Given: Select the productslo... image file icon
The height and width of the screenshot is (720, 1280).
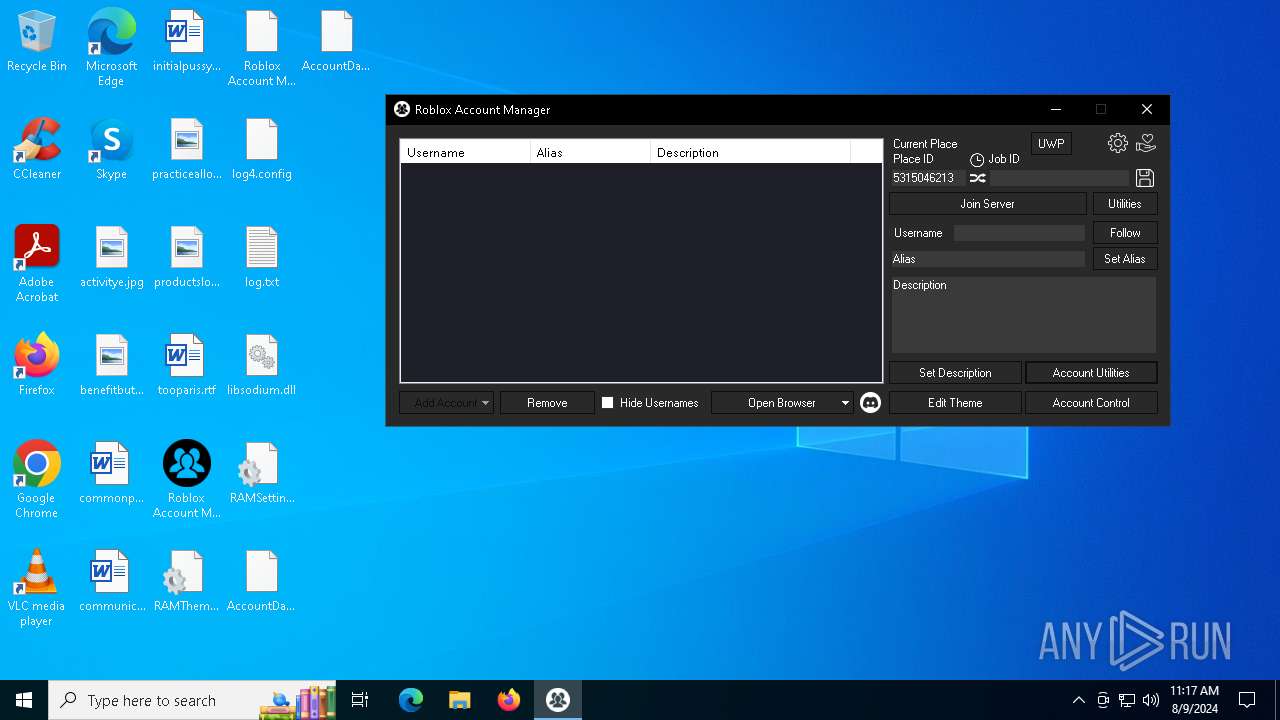Looking at the screenshot, I should (186, 257).
